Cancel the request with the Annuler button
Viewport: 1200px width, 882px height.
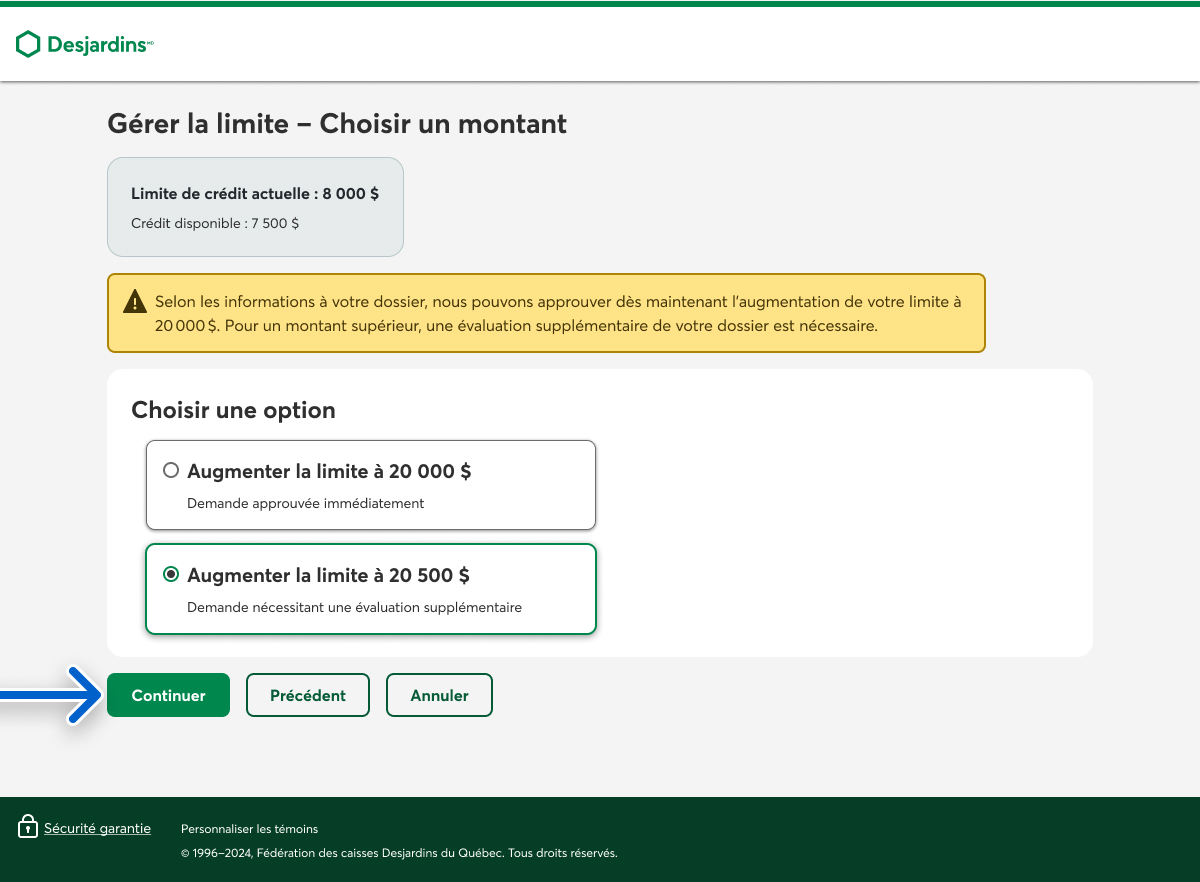click(439, 695)
